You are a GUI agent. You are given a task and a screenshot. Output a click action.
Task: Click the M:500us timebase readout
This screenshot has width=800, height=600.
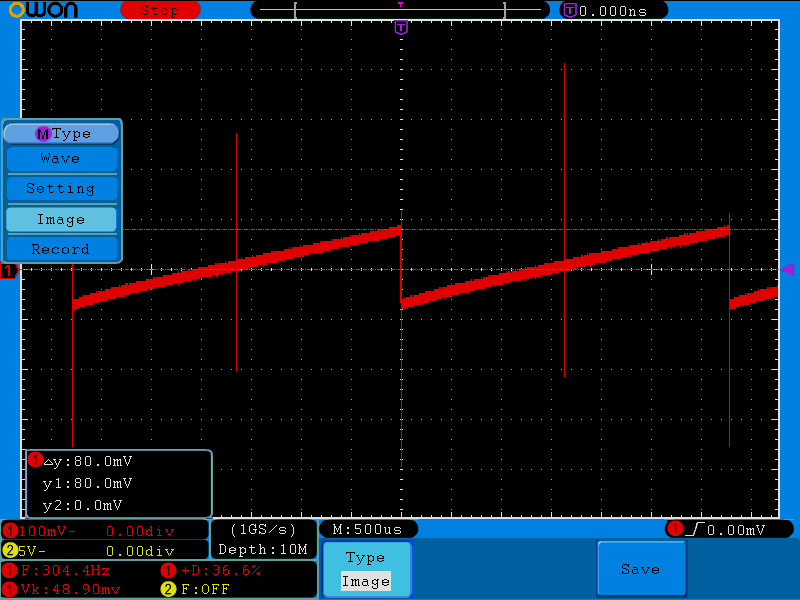tap(367, 529)
